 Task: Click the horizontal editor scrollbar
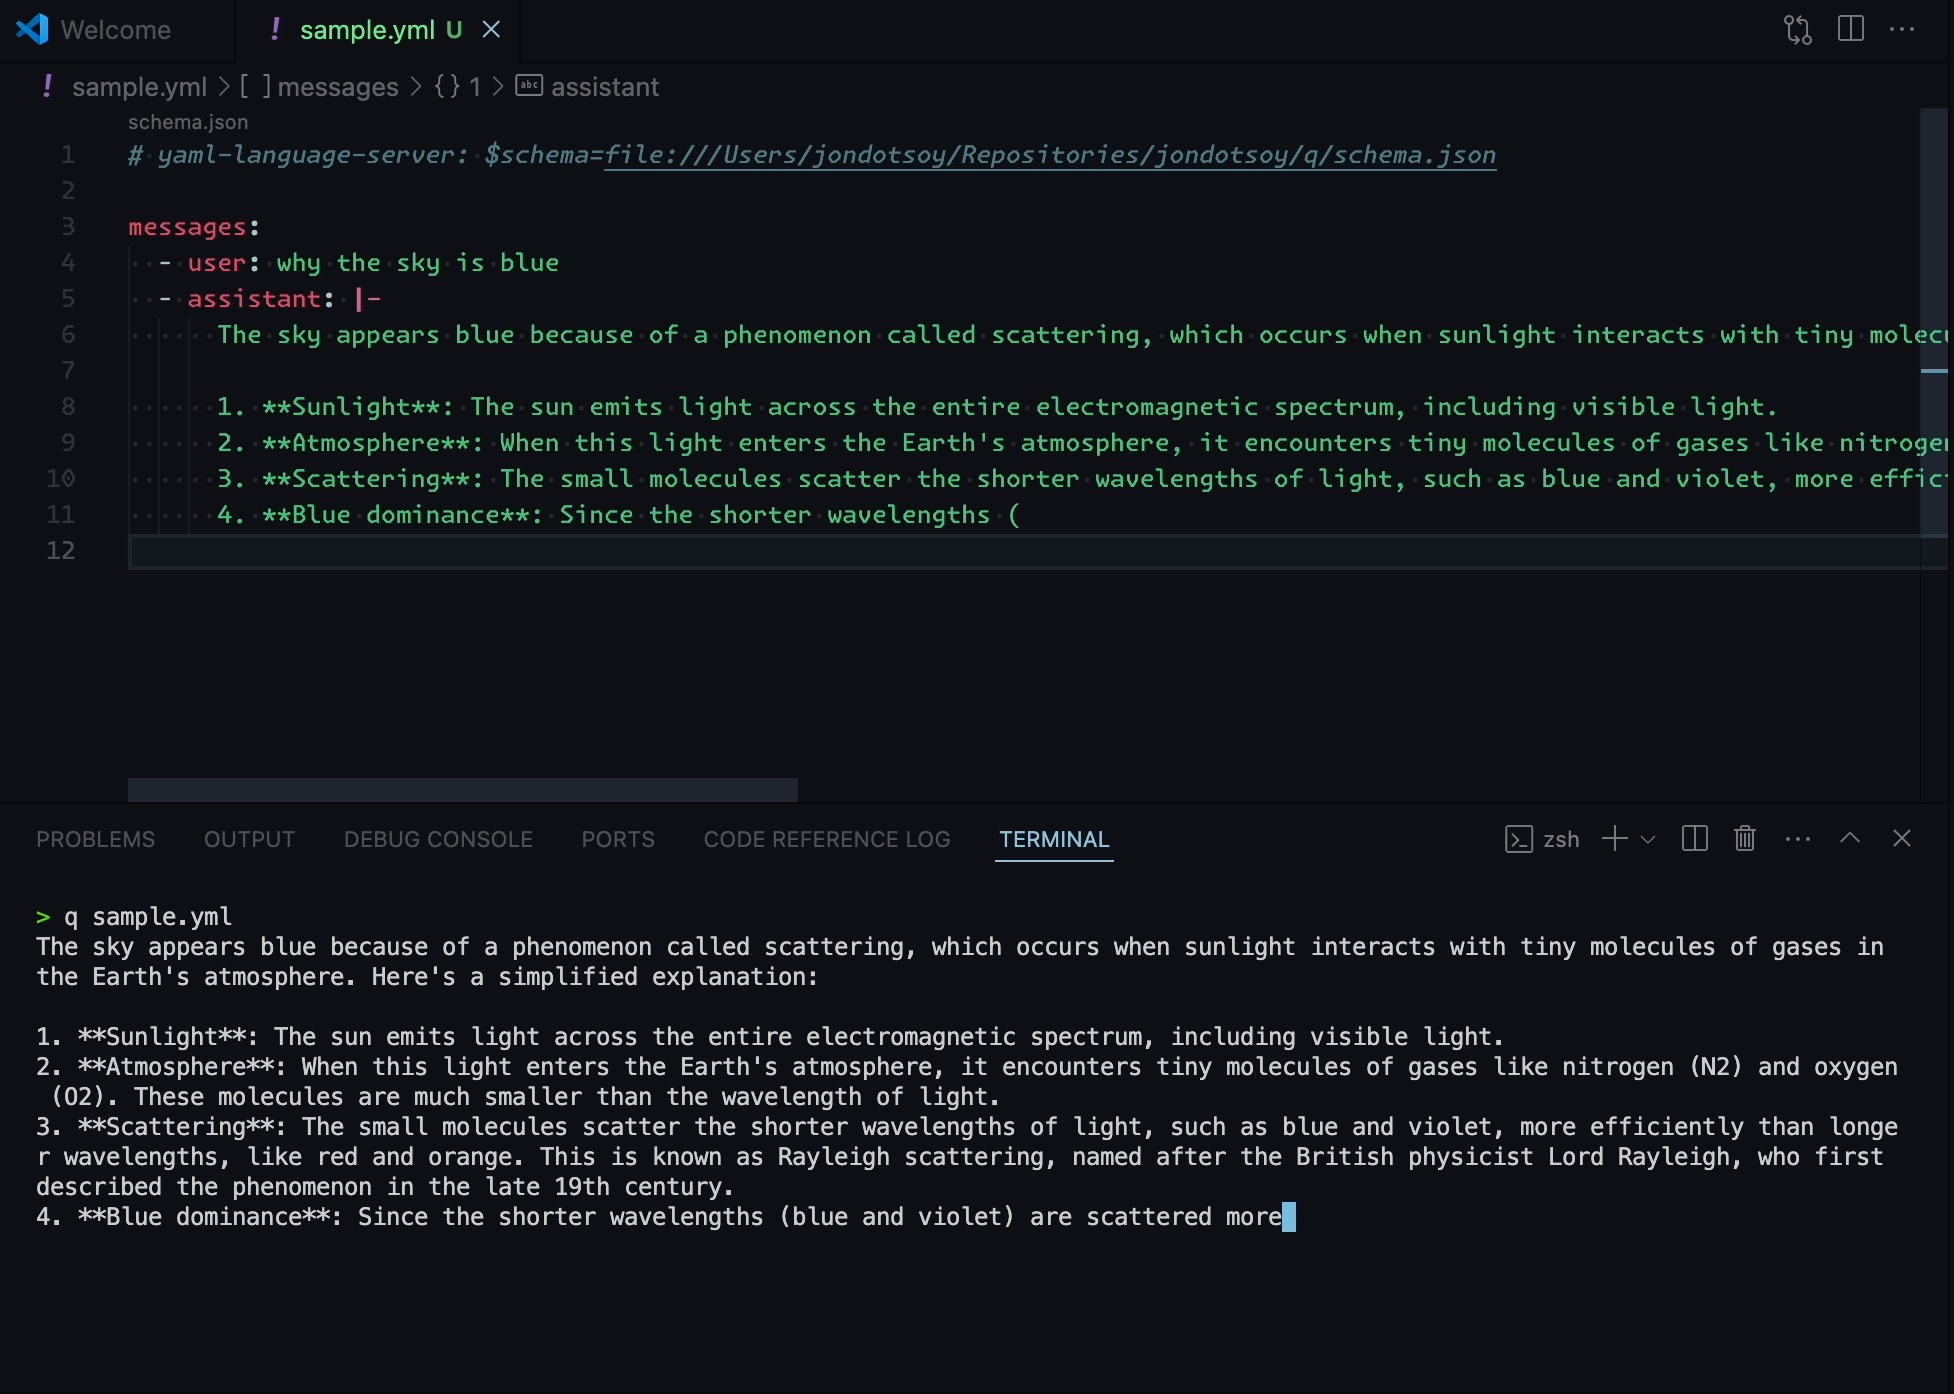point(462,789)
